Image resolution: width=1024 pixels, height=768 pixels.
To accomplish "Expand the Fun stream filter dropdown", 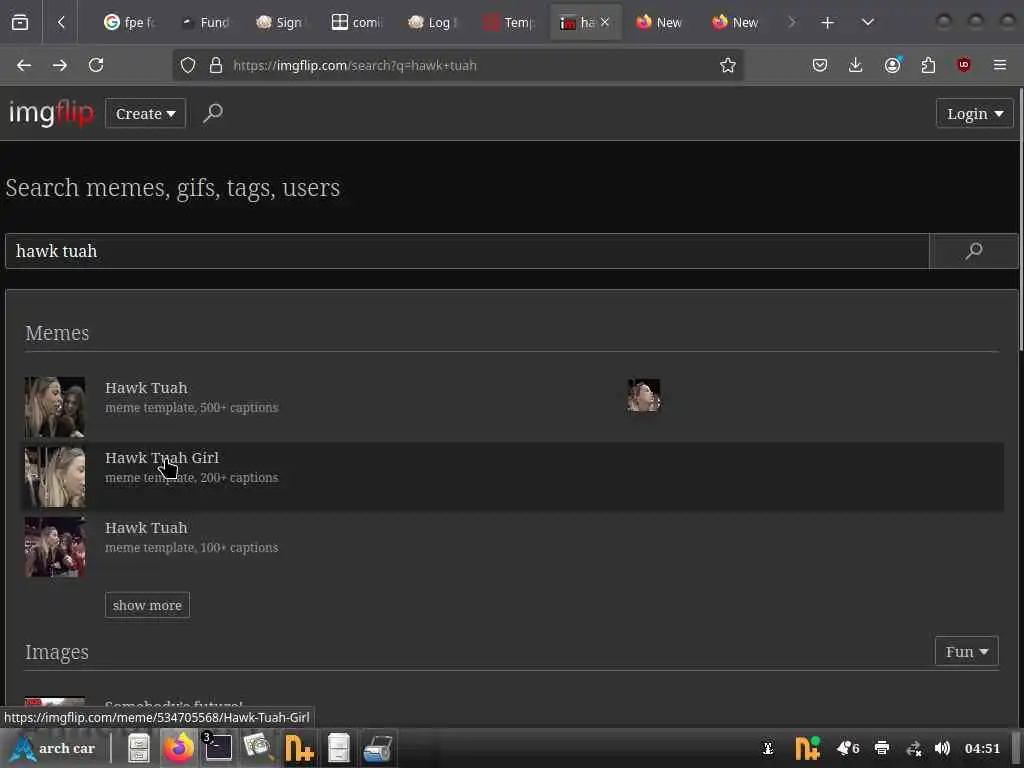I will point(967,652).
